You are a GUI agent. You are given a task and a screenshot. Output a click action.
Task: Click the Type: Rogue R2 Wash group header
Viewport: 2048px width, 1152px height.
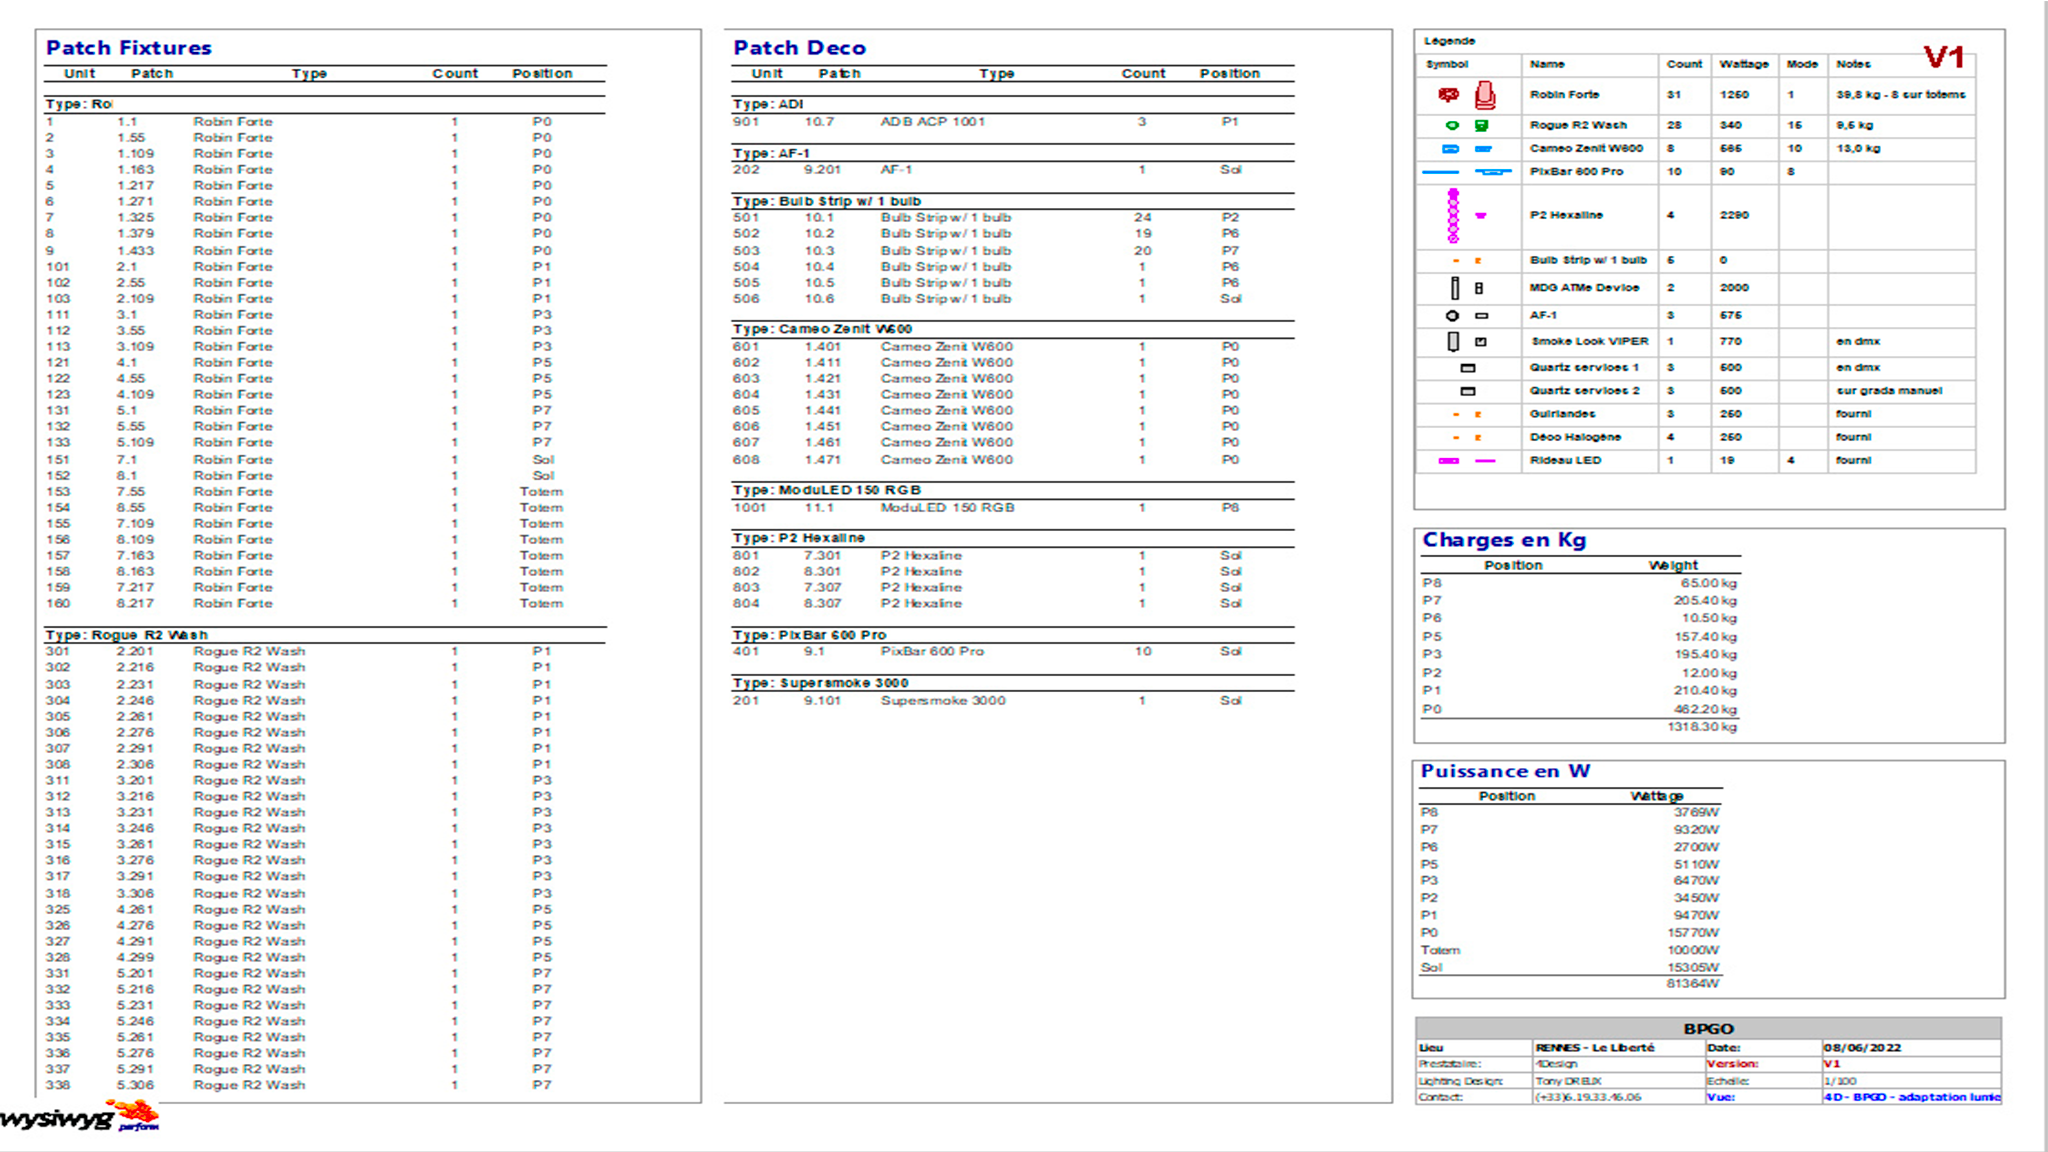[x=127, y=635]
